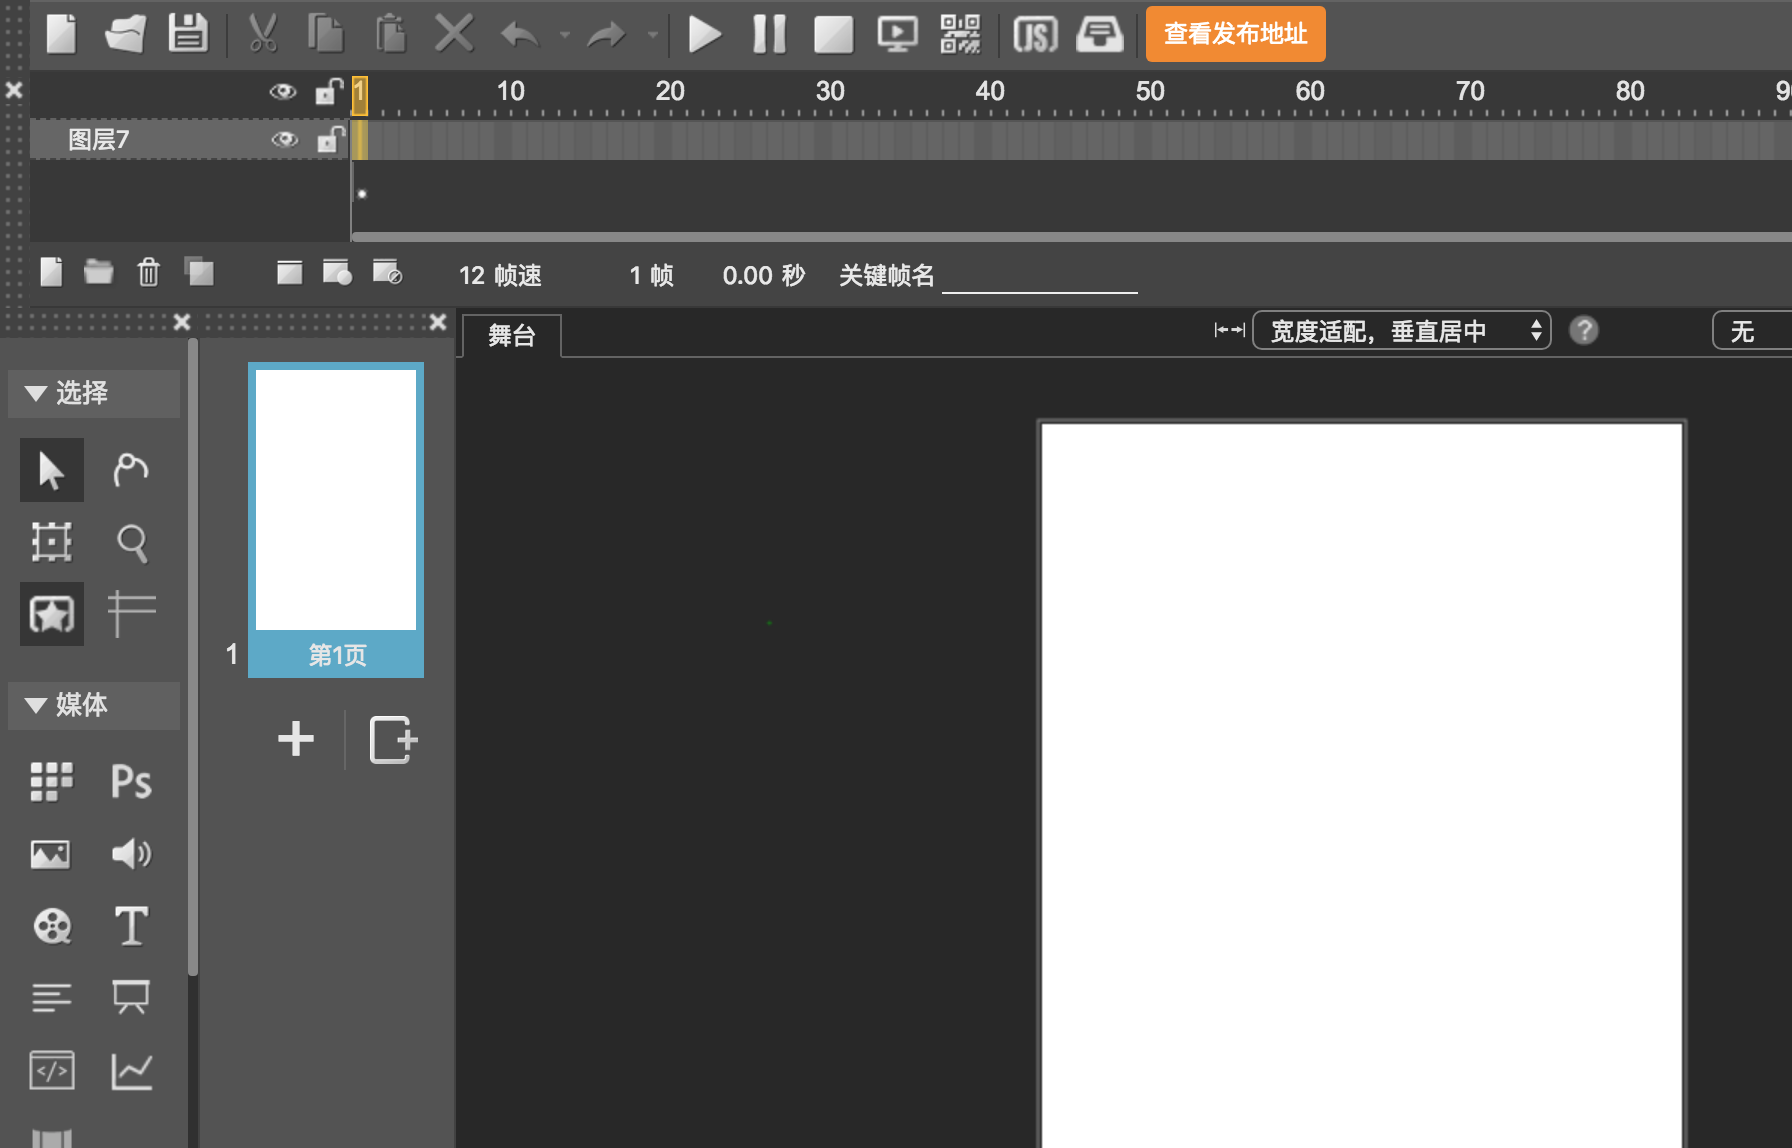The height and width of the screenshot is (1148, 1792).
Task: Add a new layer in timeline
Action: pos(51,272)
